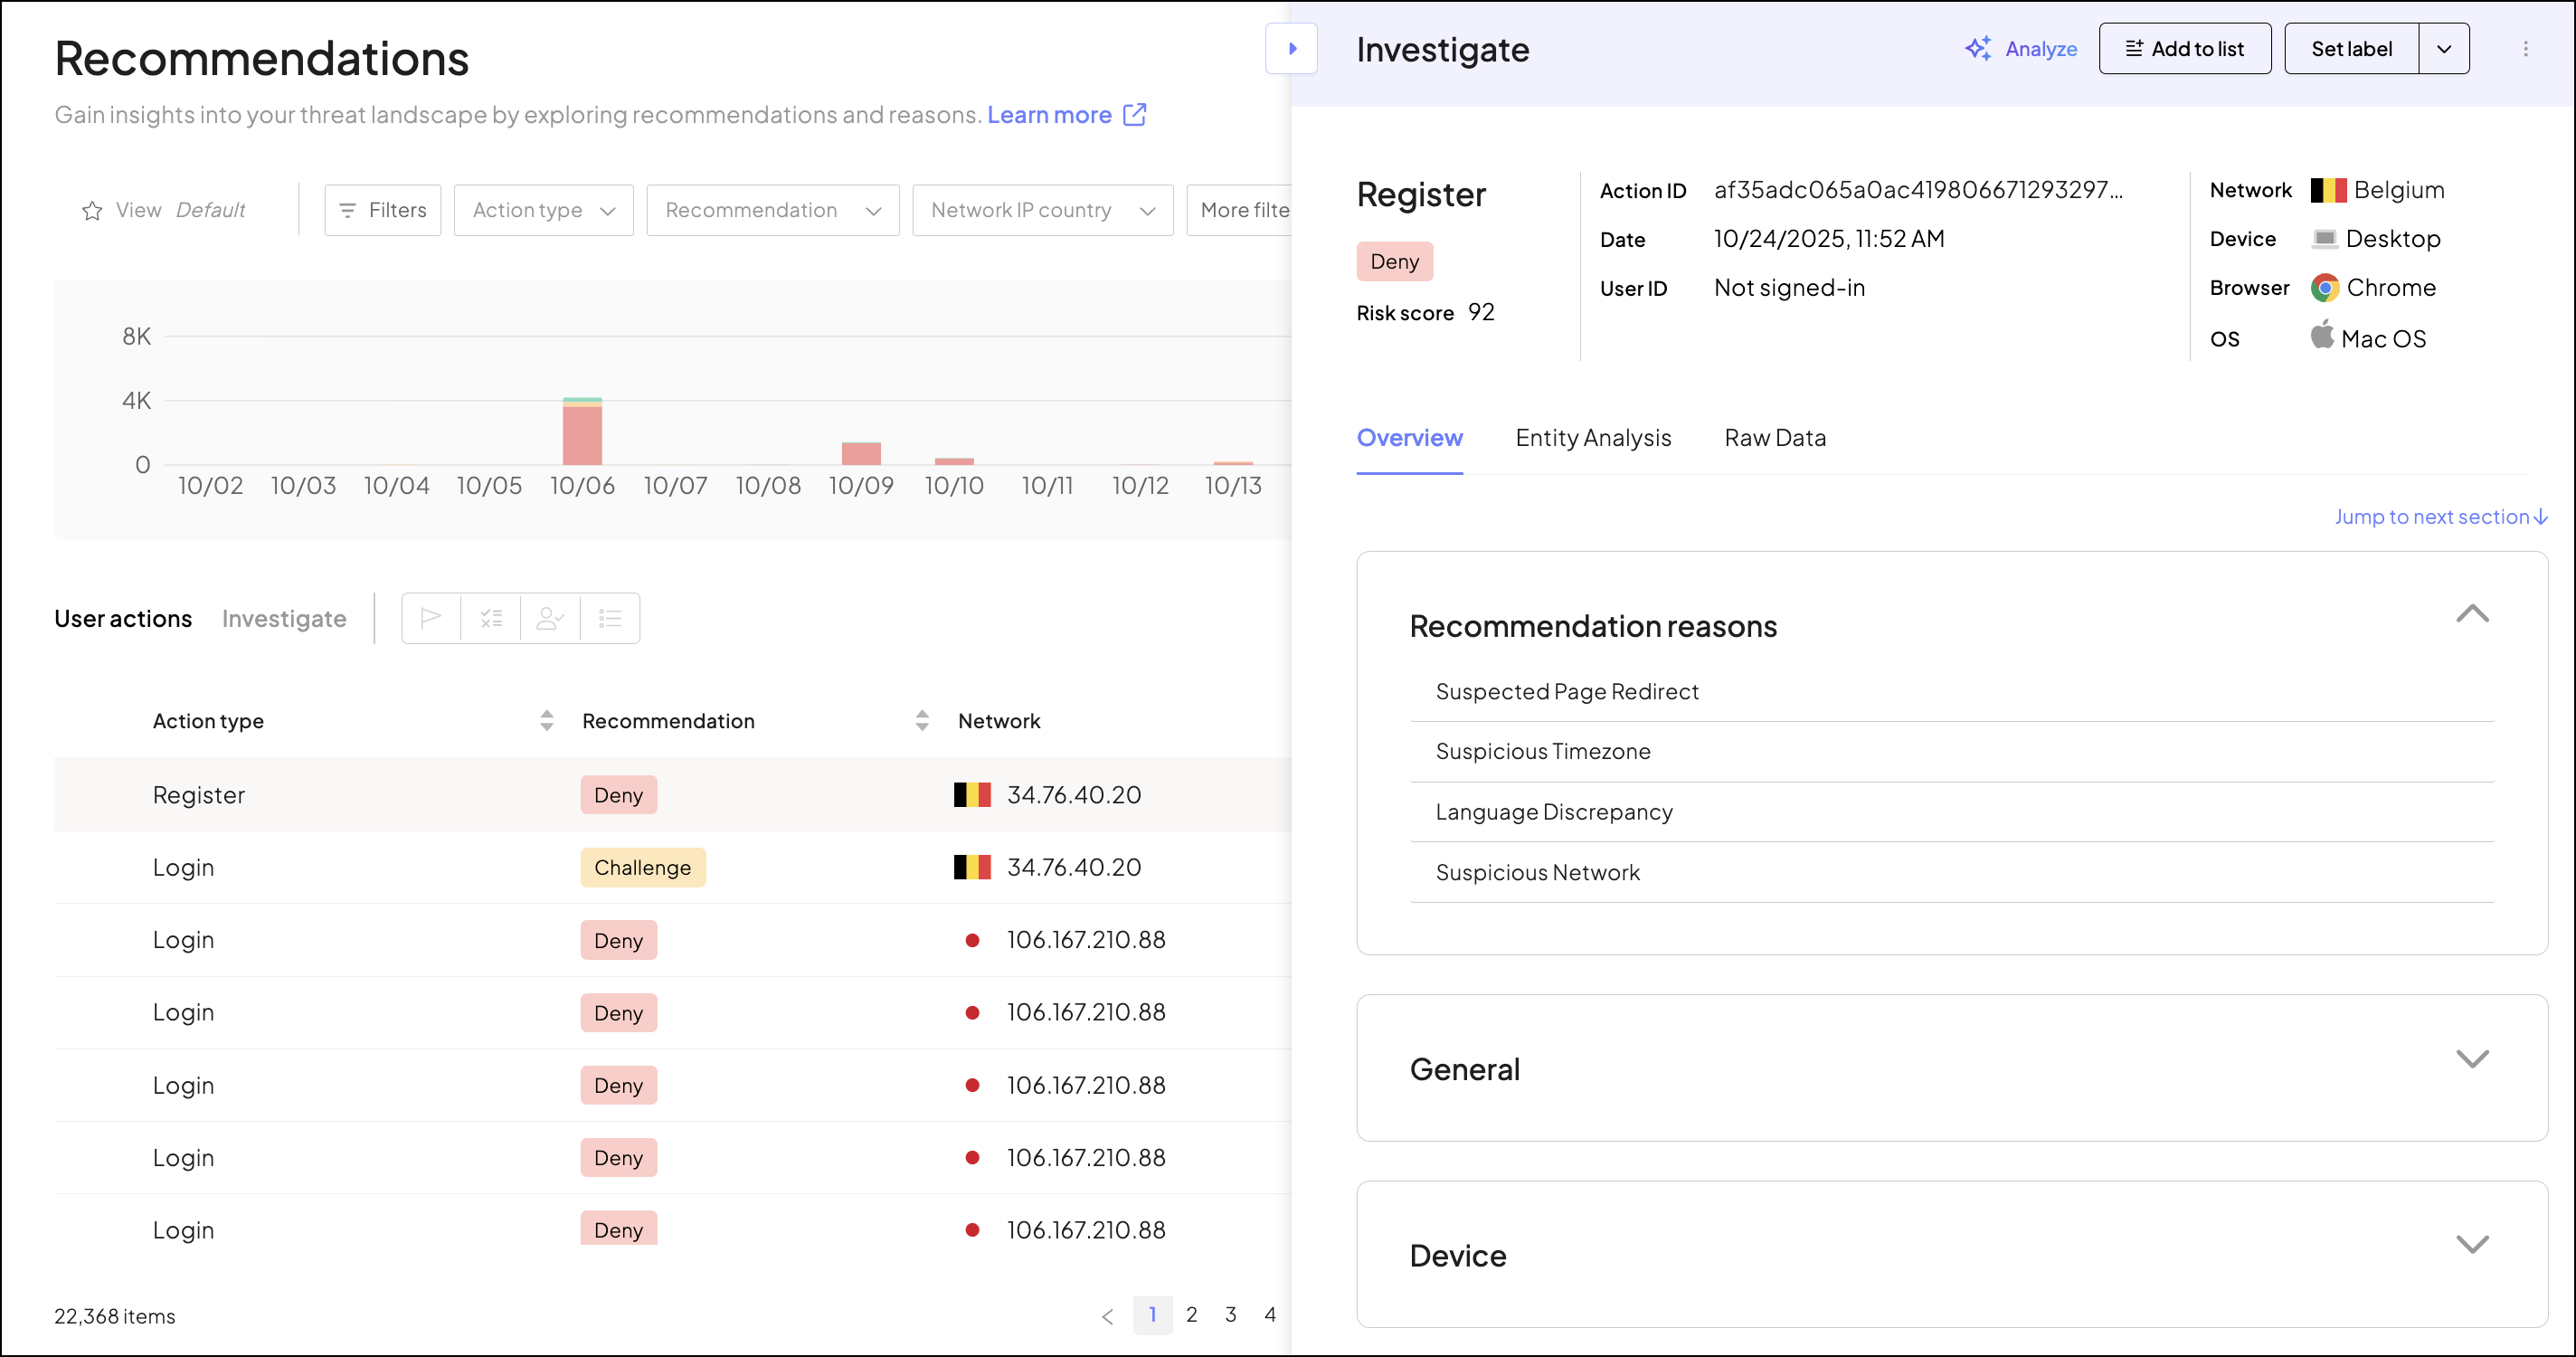Open the Action type filter dropdown

tap(543, 210)
